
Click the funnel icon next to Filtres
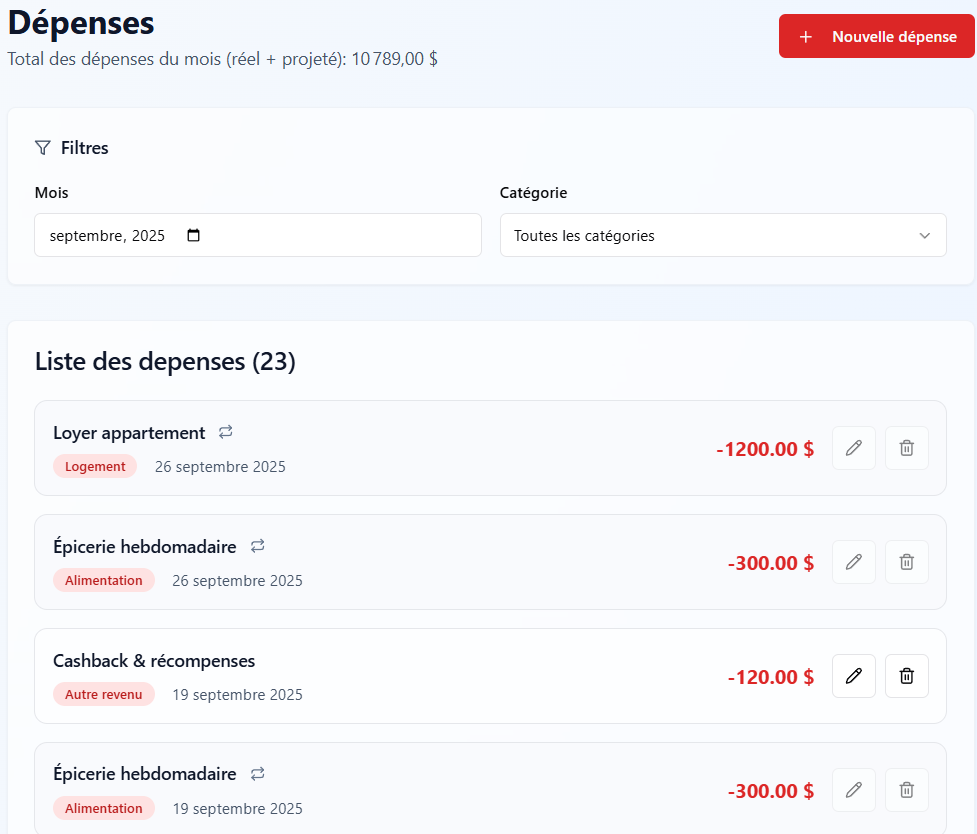(42, 148)
